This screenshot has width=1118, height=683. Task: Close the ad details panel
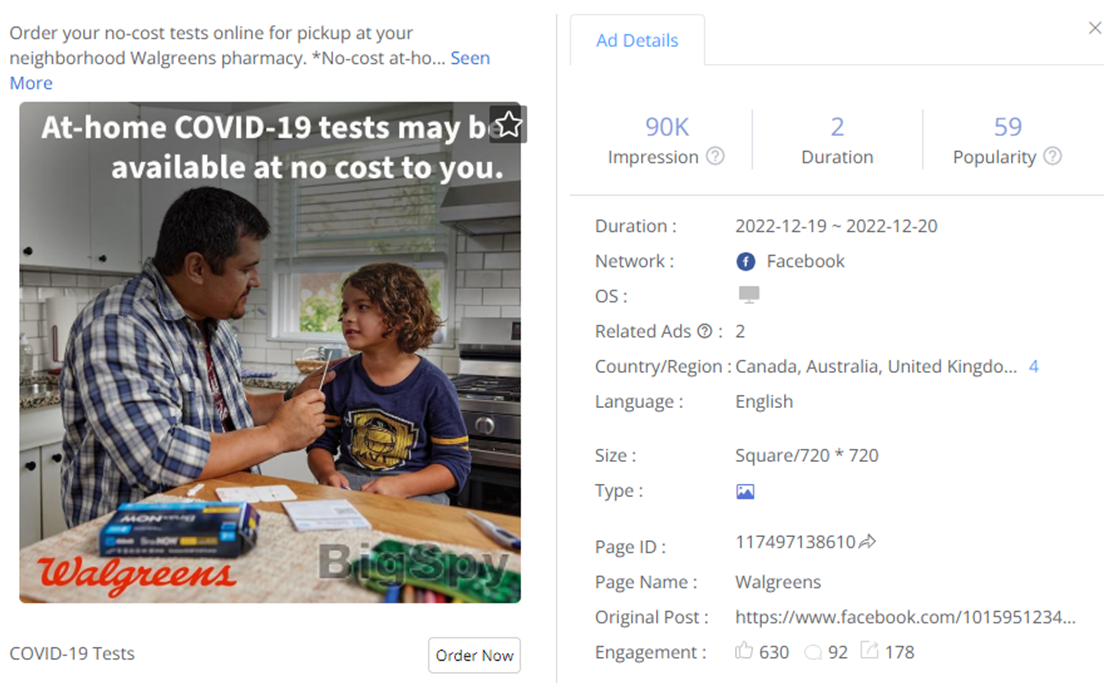(x=1095, y=29)
